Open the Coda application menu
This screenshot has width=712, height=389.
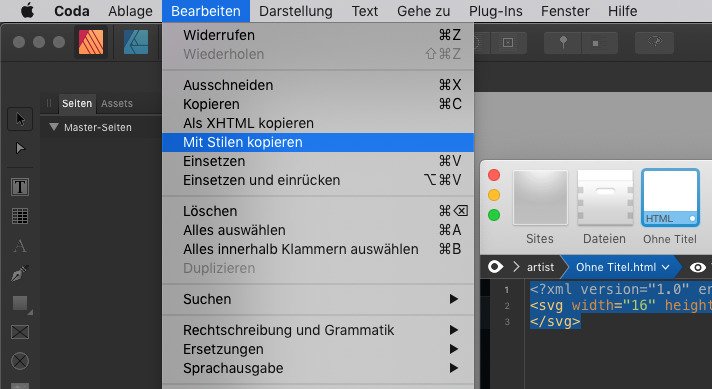(72, 11)
